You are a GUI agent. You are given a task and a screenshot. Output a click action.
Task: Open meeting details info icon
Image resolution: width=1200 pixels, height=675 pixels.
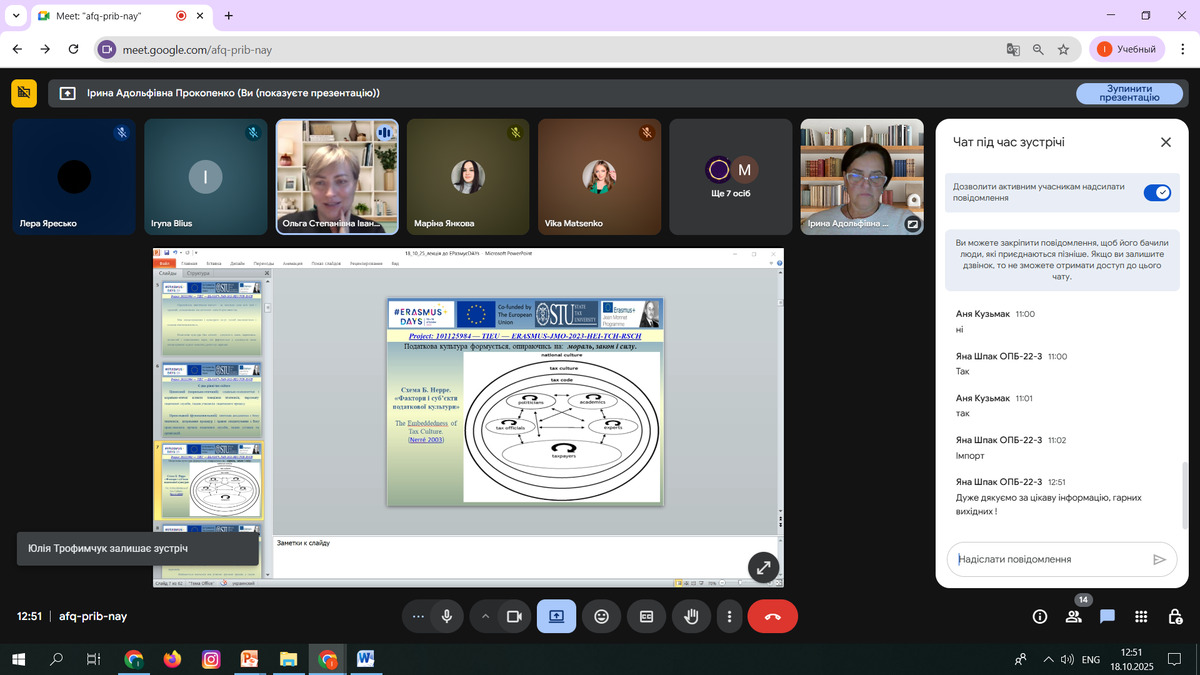[1039, 617]
